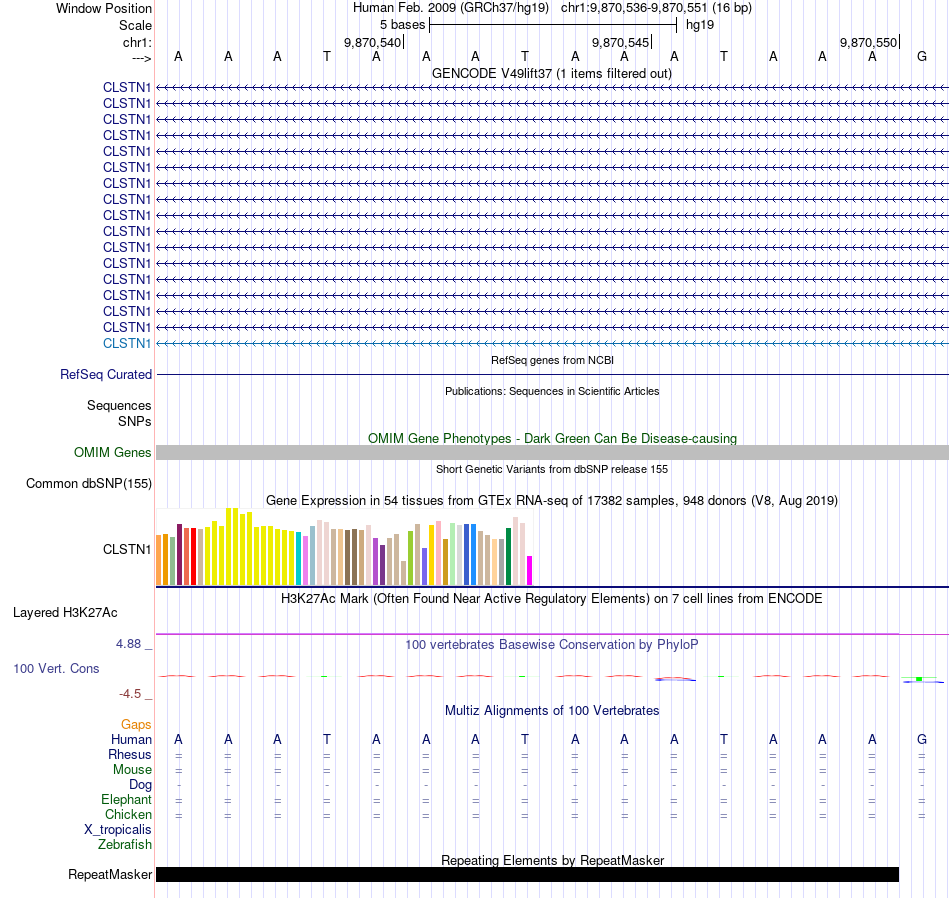Click 'Human Feb. 2009 (GRCh37/hg19)' assembly text
950x898 pixels.
point(451,8)
